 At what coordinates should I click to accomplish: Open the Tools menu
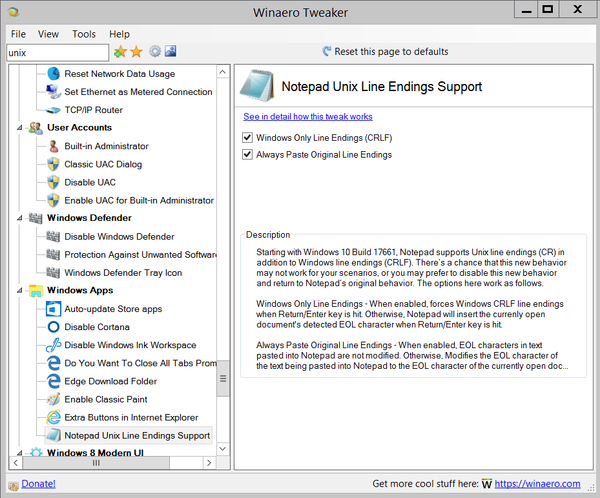(84, 34)
